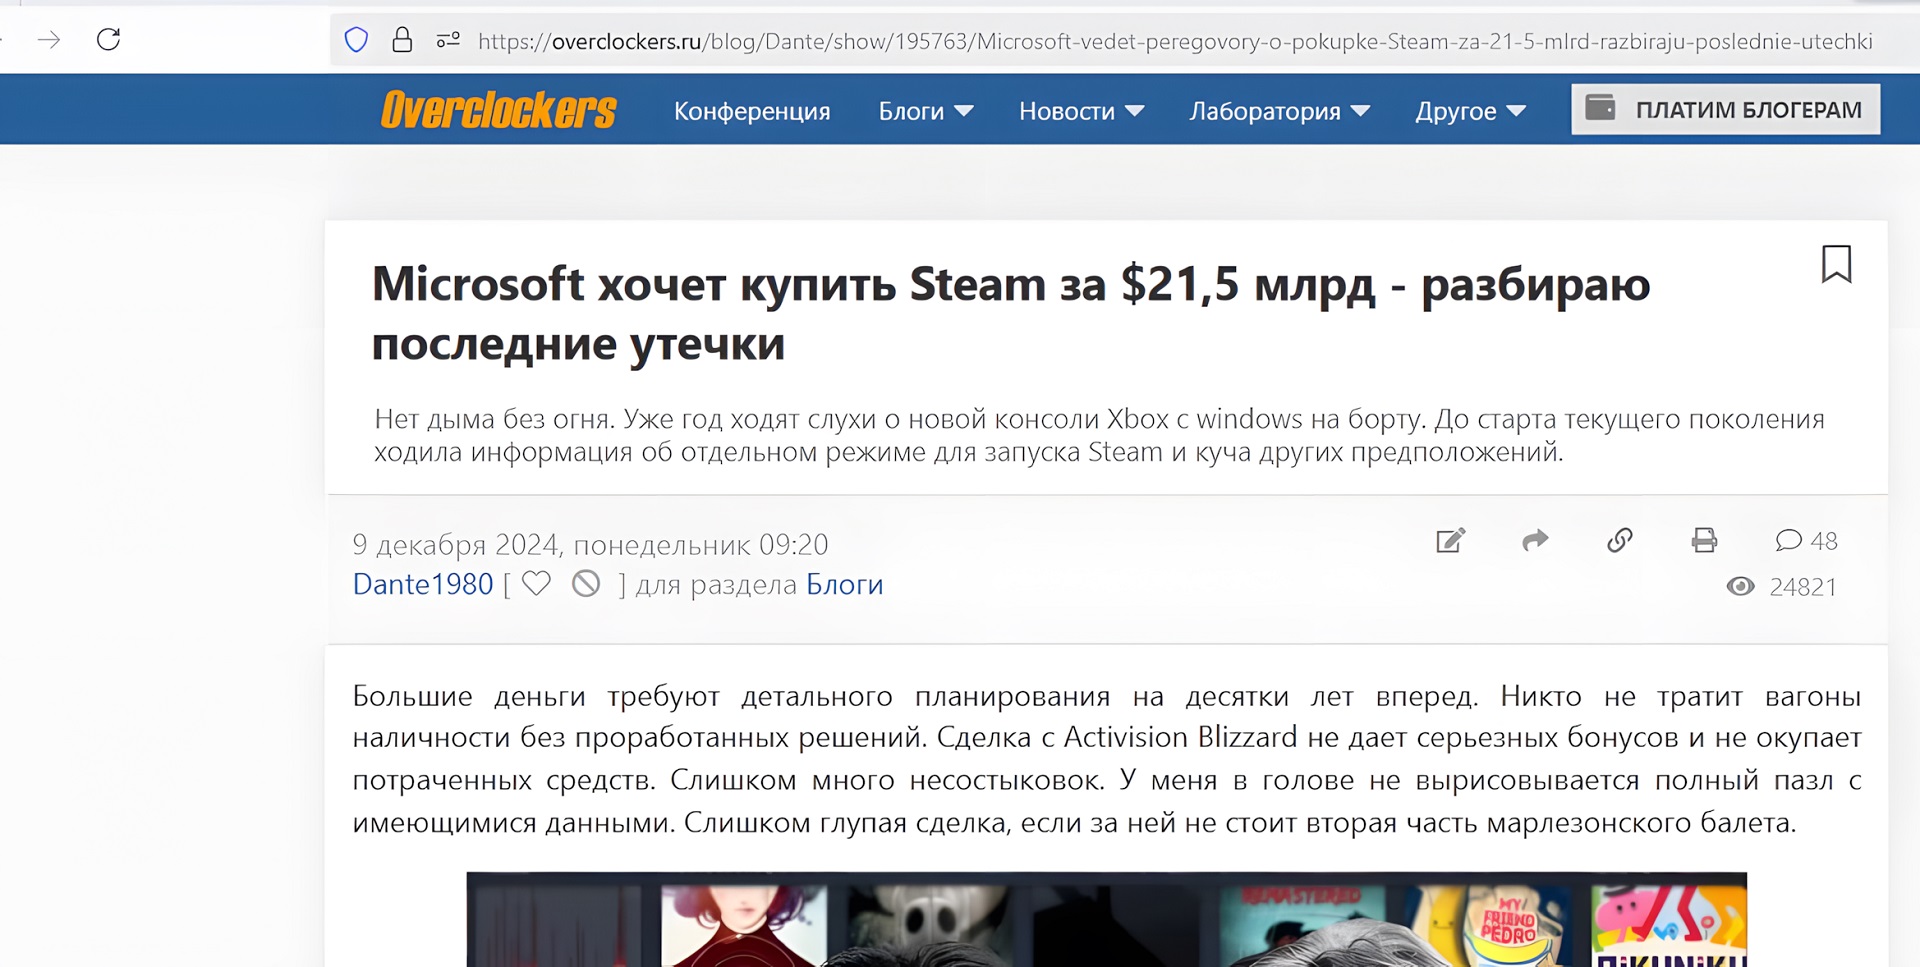The width and height of the screenshot is (1920, 967).
Task: Expand the Блоги dropdown menu
Action: (x=926, y=111)
